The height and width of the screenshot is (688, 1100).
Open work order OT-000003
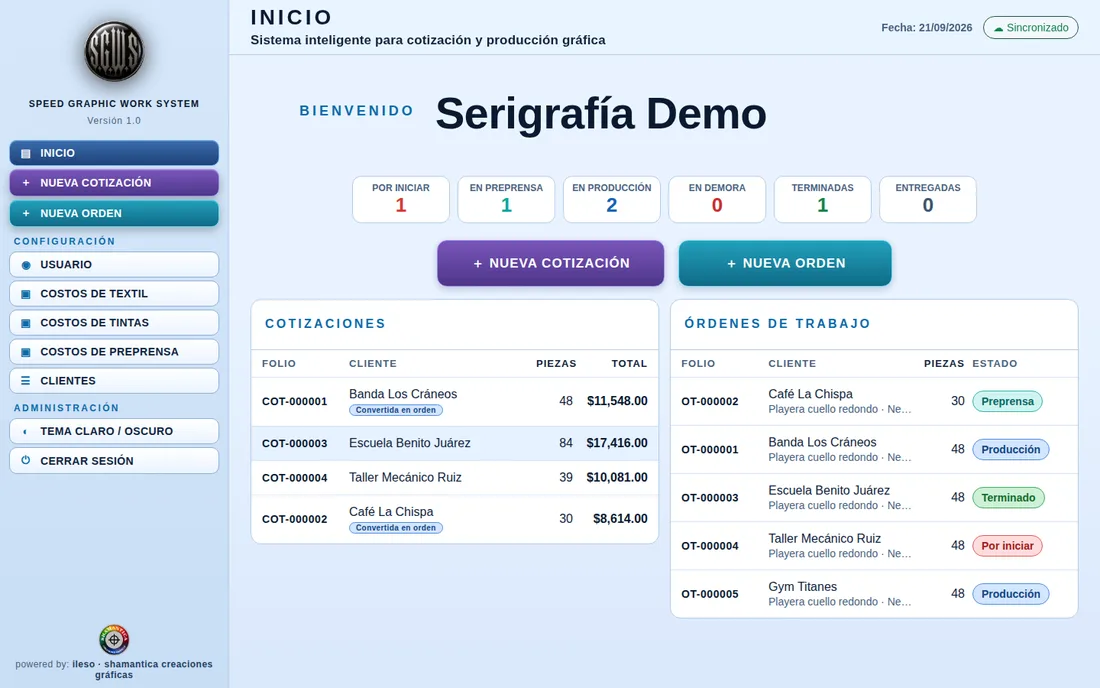tap(874, 498)
